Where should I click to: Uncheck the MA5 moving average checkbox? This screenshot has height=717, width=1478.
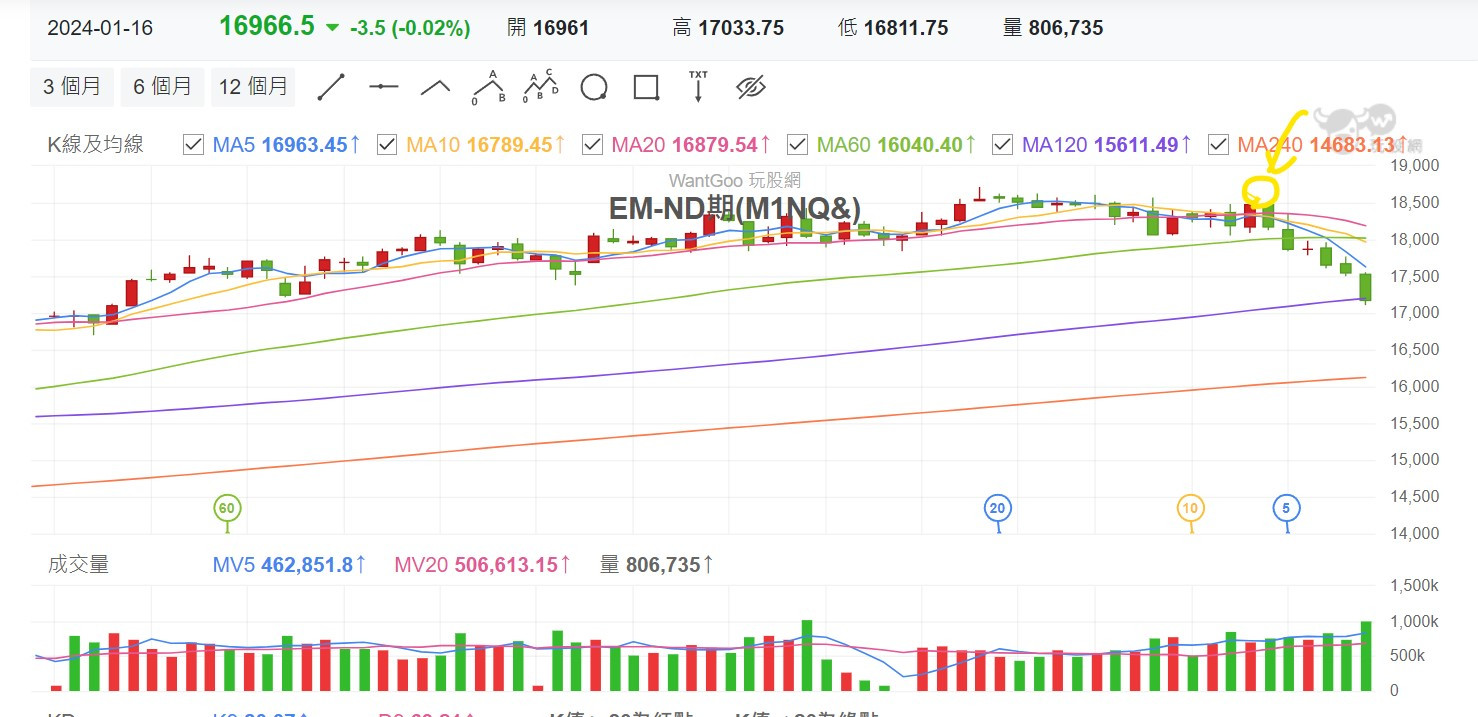coord(194,145)
